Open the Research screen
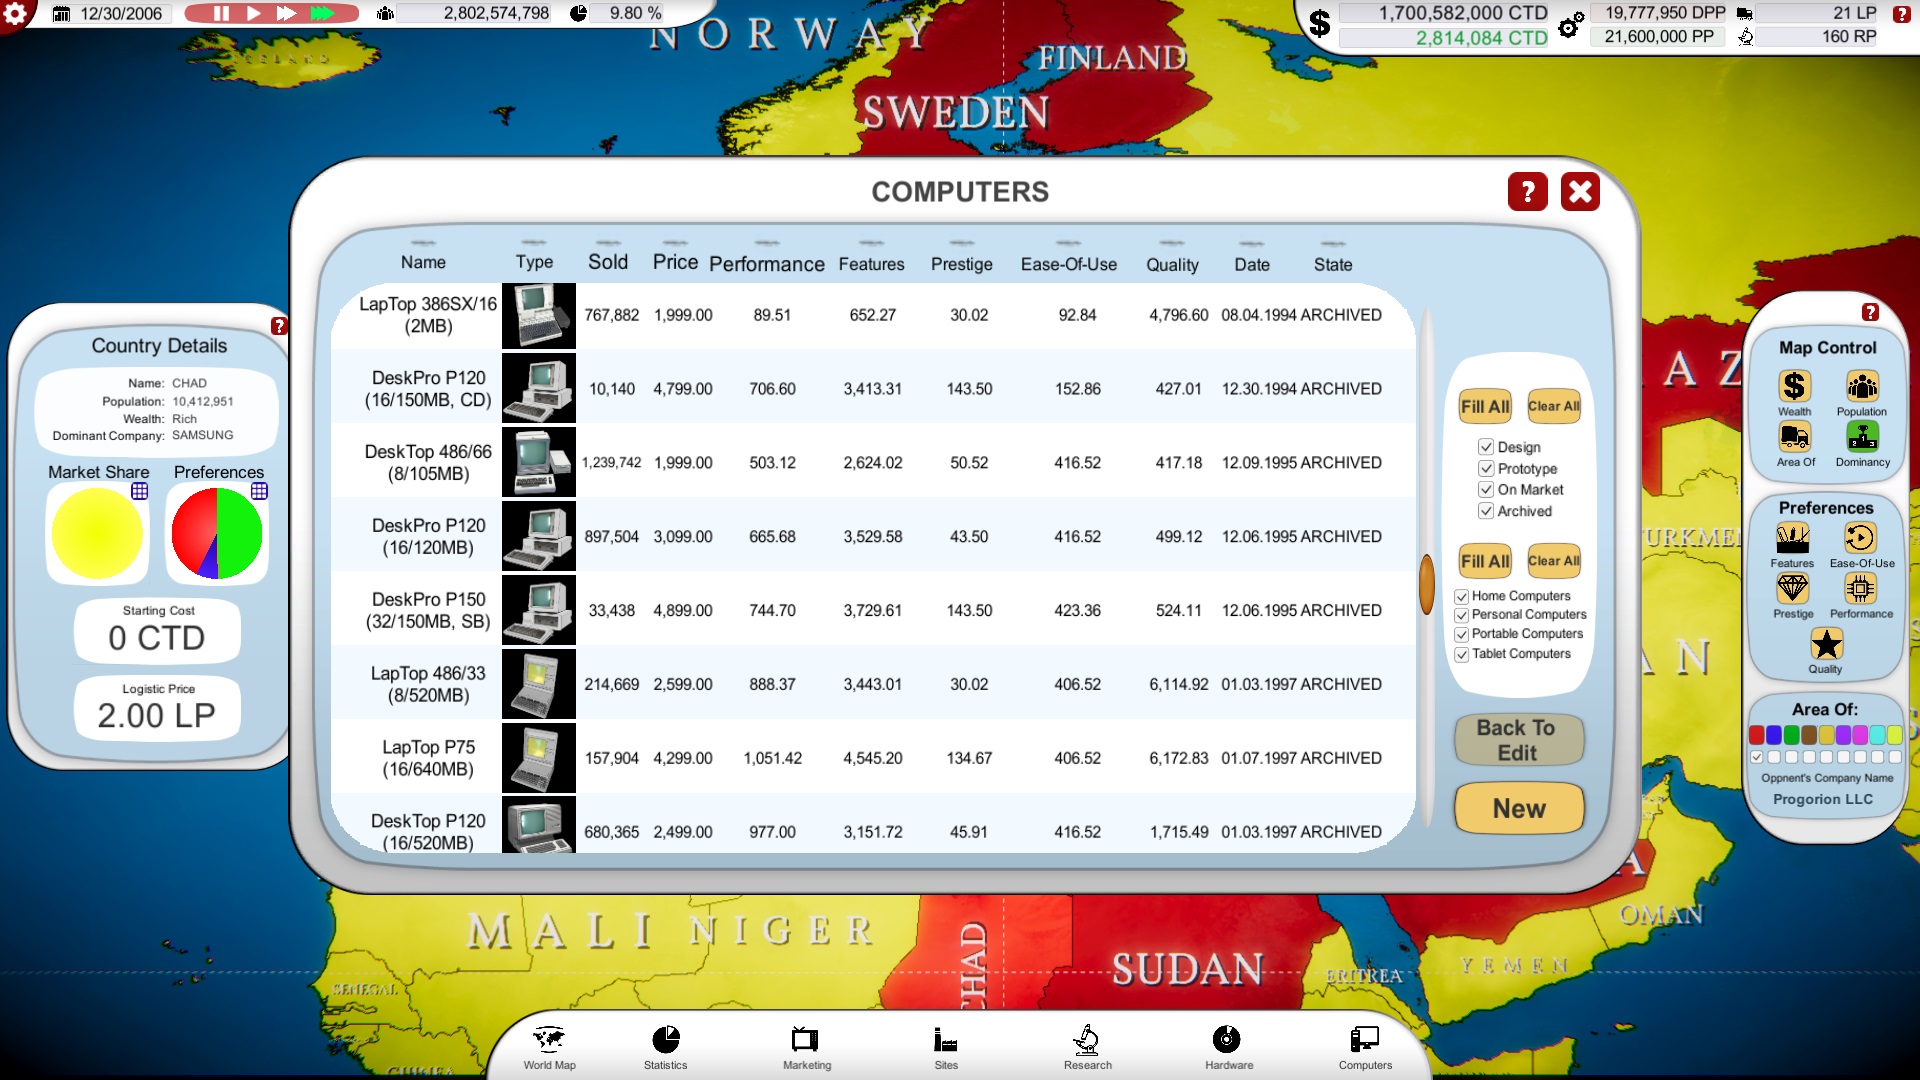1920x1080 pixels. click(x=1086, y=1047)
